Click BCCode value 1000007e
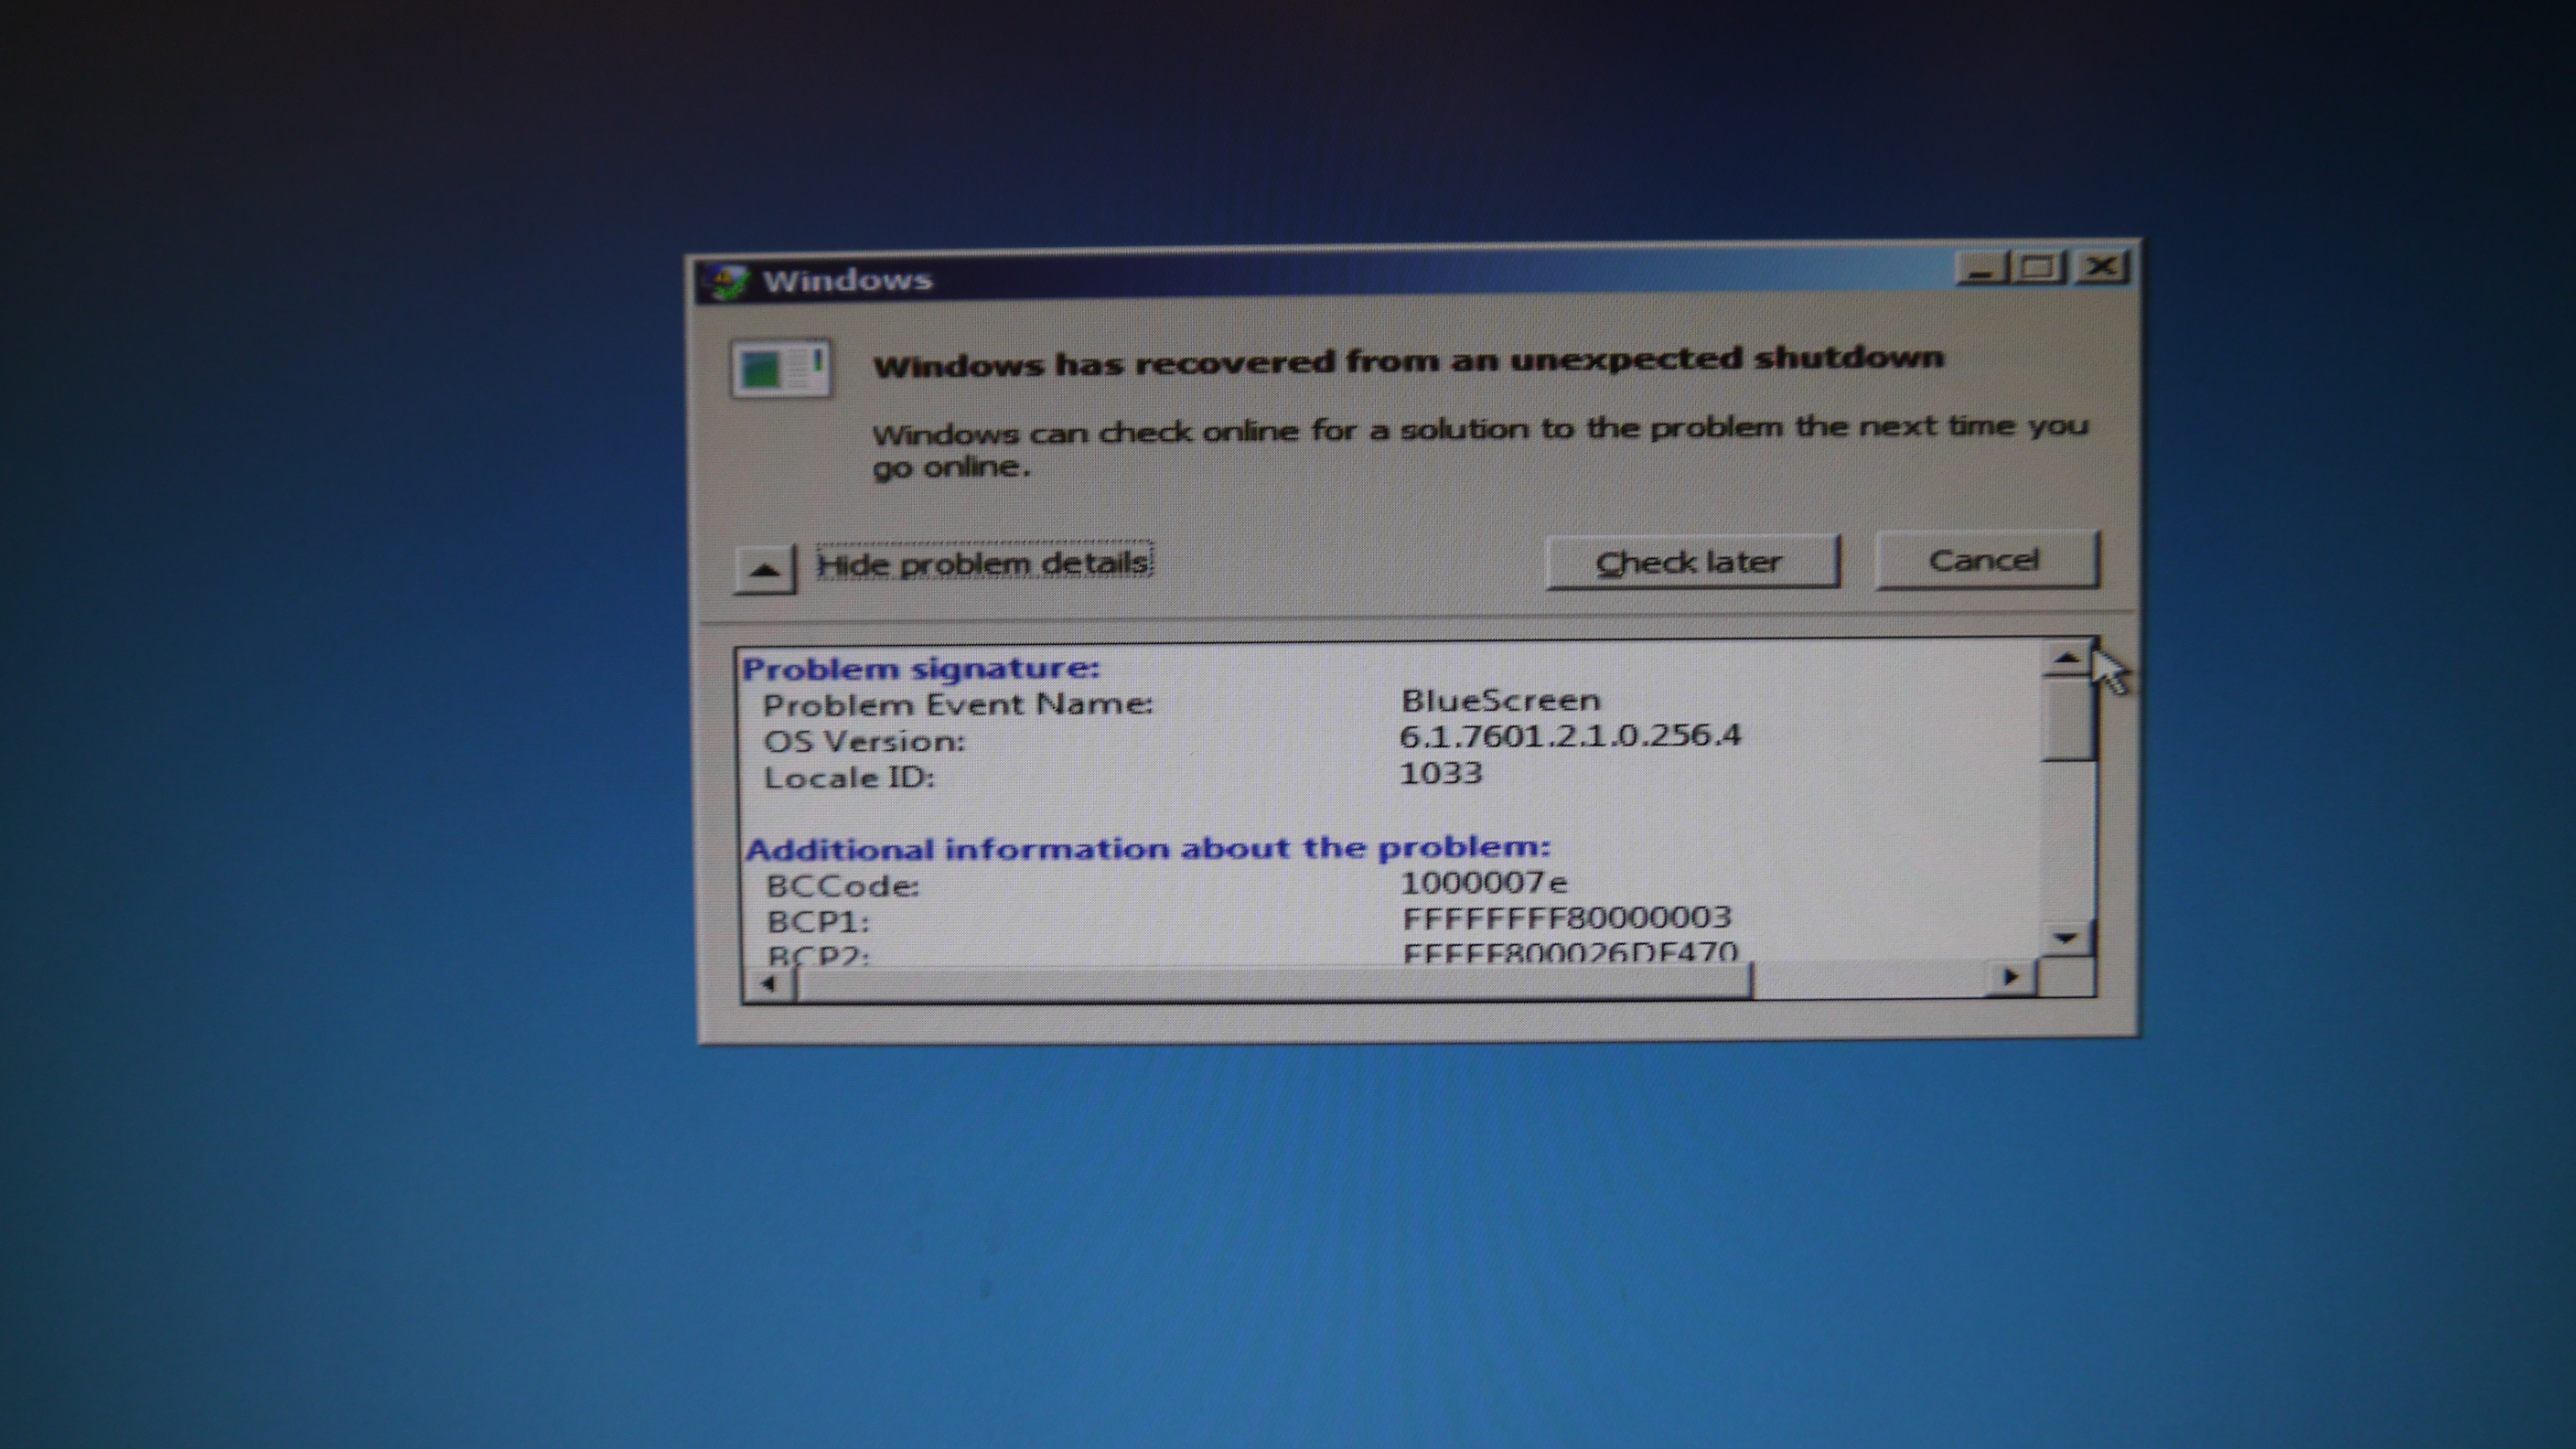The width and height of the screenshot is (2576, 1449). (1484, 883)
